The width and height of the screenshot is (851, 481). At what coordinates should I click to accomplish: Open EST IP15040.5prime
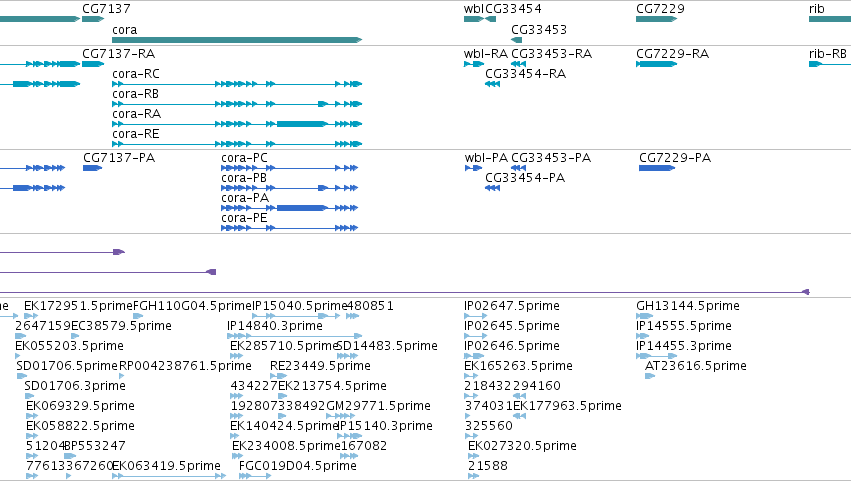[300, 306]
